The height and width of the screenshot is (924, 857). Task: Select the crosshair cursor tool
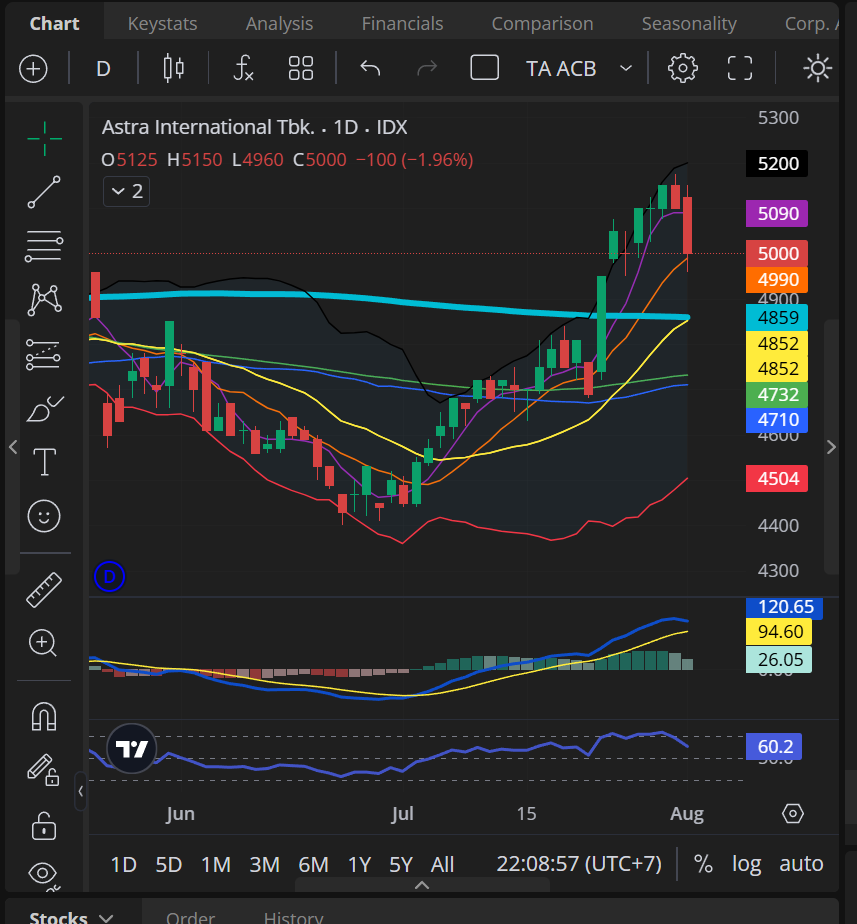tap(44, 139)
